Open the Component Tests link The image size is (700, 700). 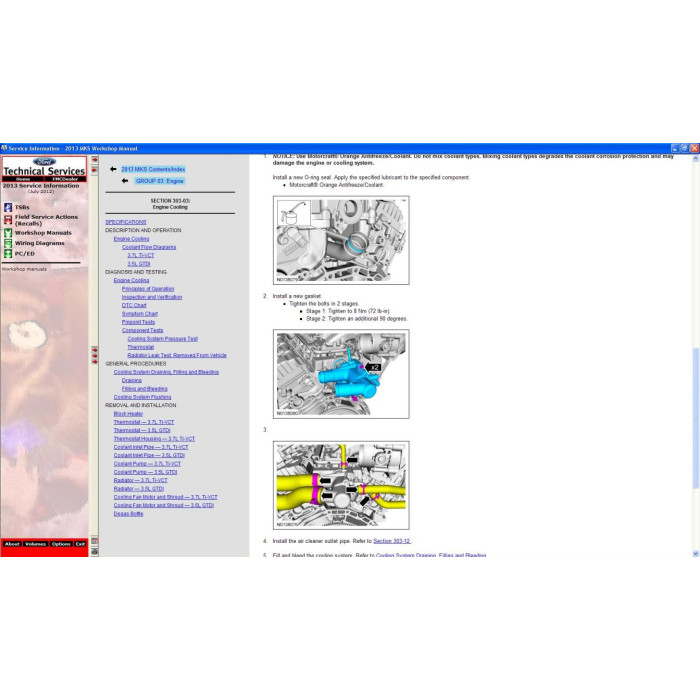(142, 330)
